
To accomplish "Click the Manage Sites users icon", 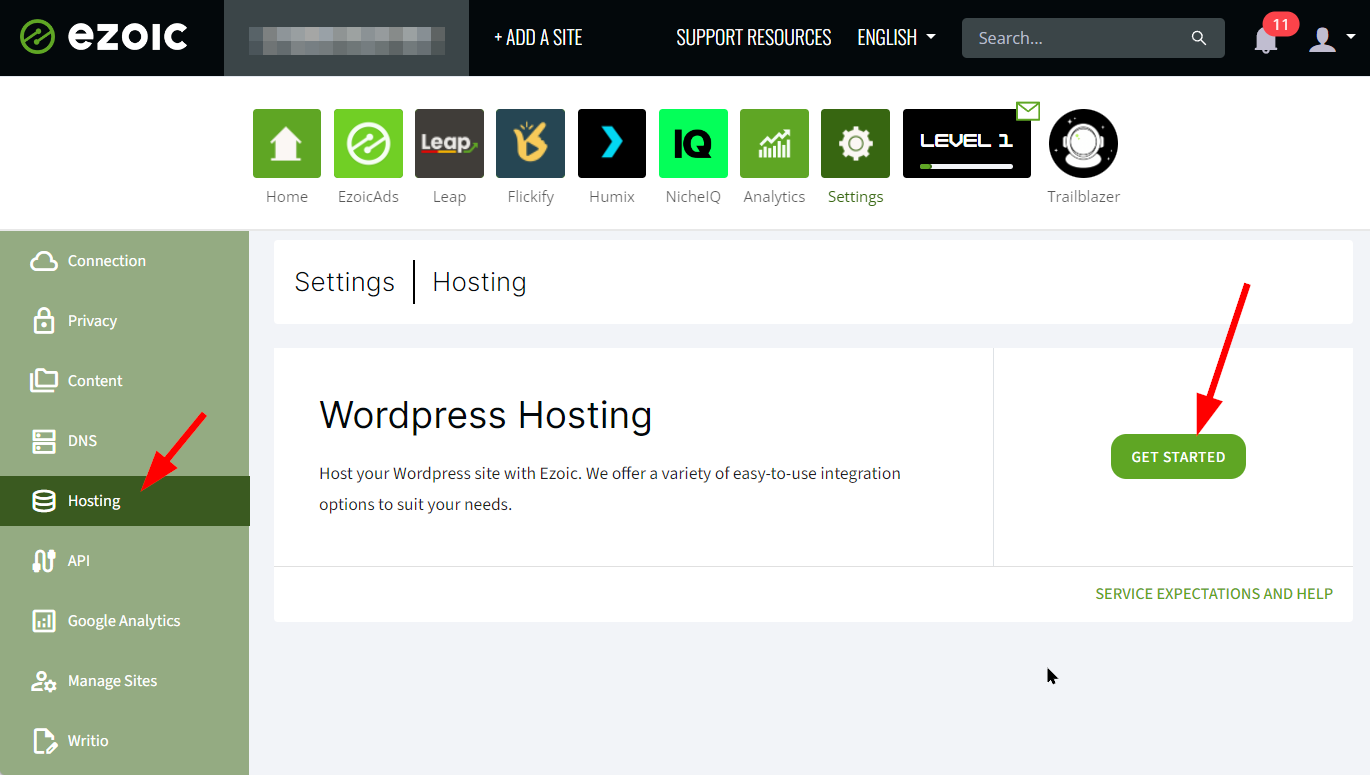I will click(44, 681).
